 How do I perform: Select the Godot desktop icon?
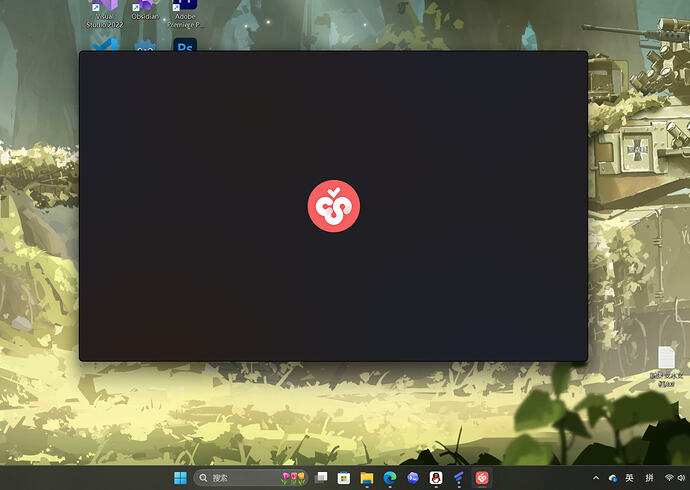[x=145, y=46]
